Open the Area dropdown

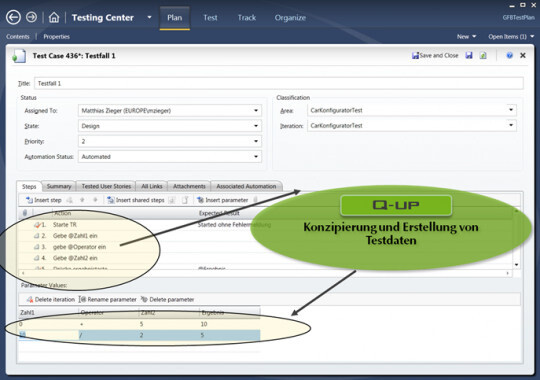point(511,110)
